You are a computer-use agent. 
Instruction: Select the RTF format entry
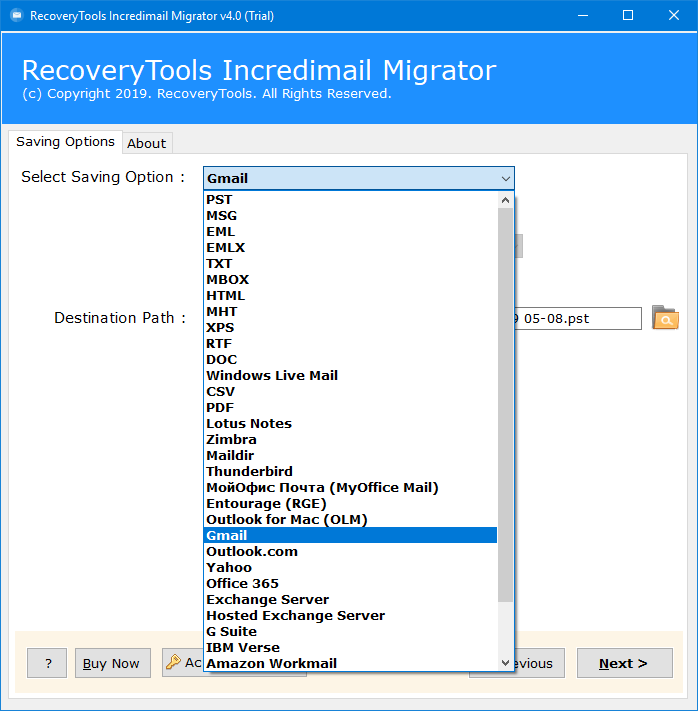tap(351, 343)
